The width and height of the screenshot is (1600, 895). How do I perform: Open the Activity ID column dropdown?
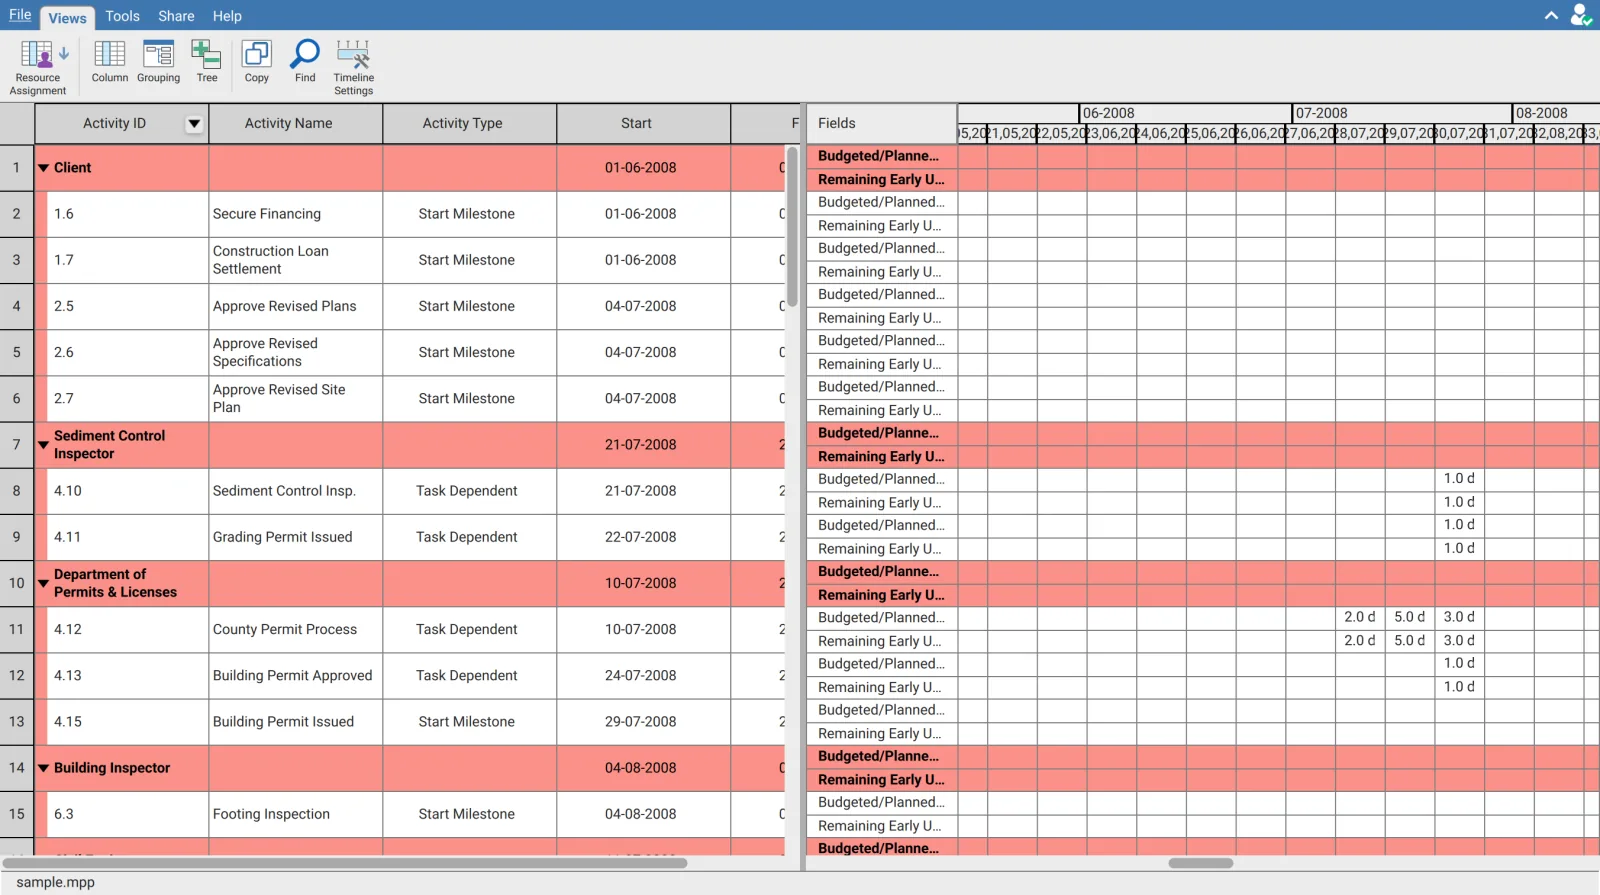point(194,123)
